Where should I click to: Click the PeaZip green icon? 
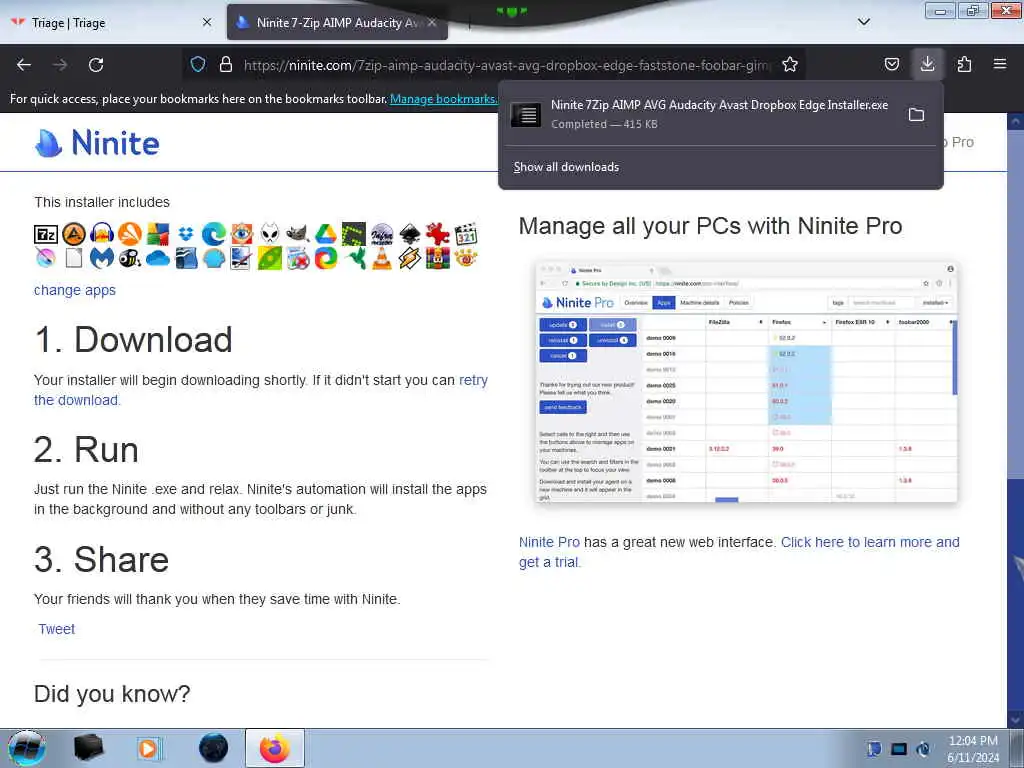point(270,259)
